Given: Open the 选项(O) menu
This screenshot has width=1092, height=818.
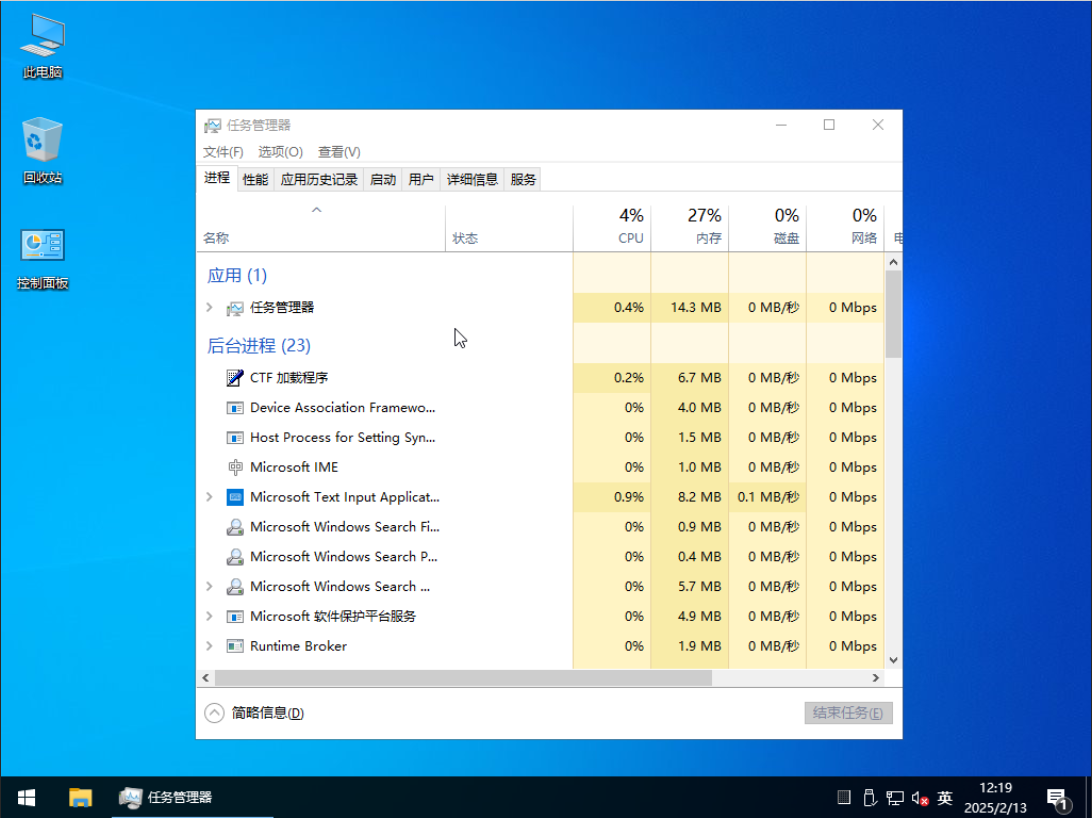Looking at the screenshot, I should coord(280,152).
